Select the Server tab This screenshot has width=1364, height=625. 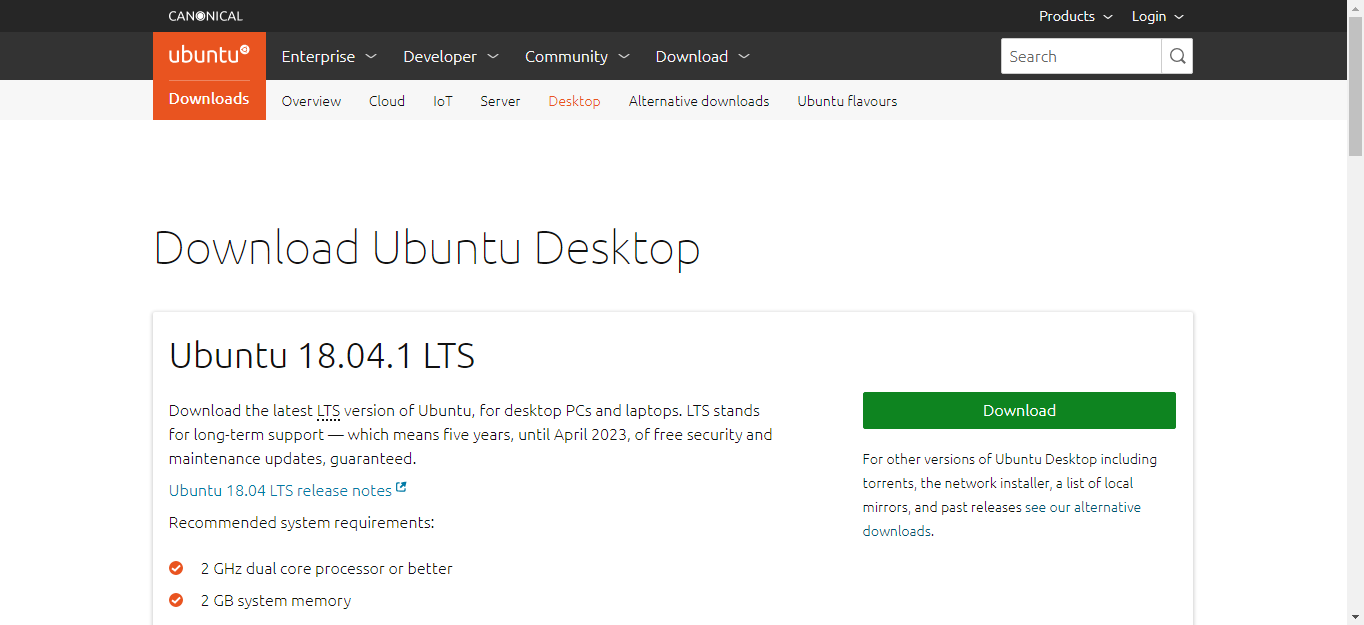(x=500, y=101)
